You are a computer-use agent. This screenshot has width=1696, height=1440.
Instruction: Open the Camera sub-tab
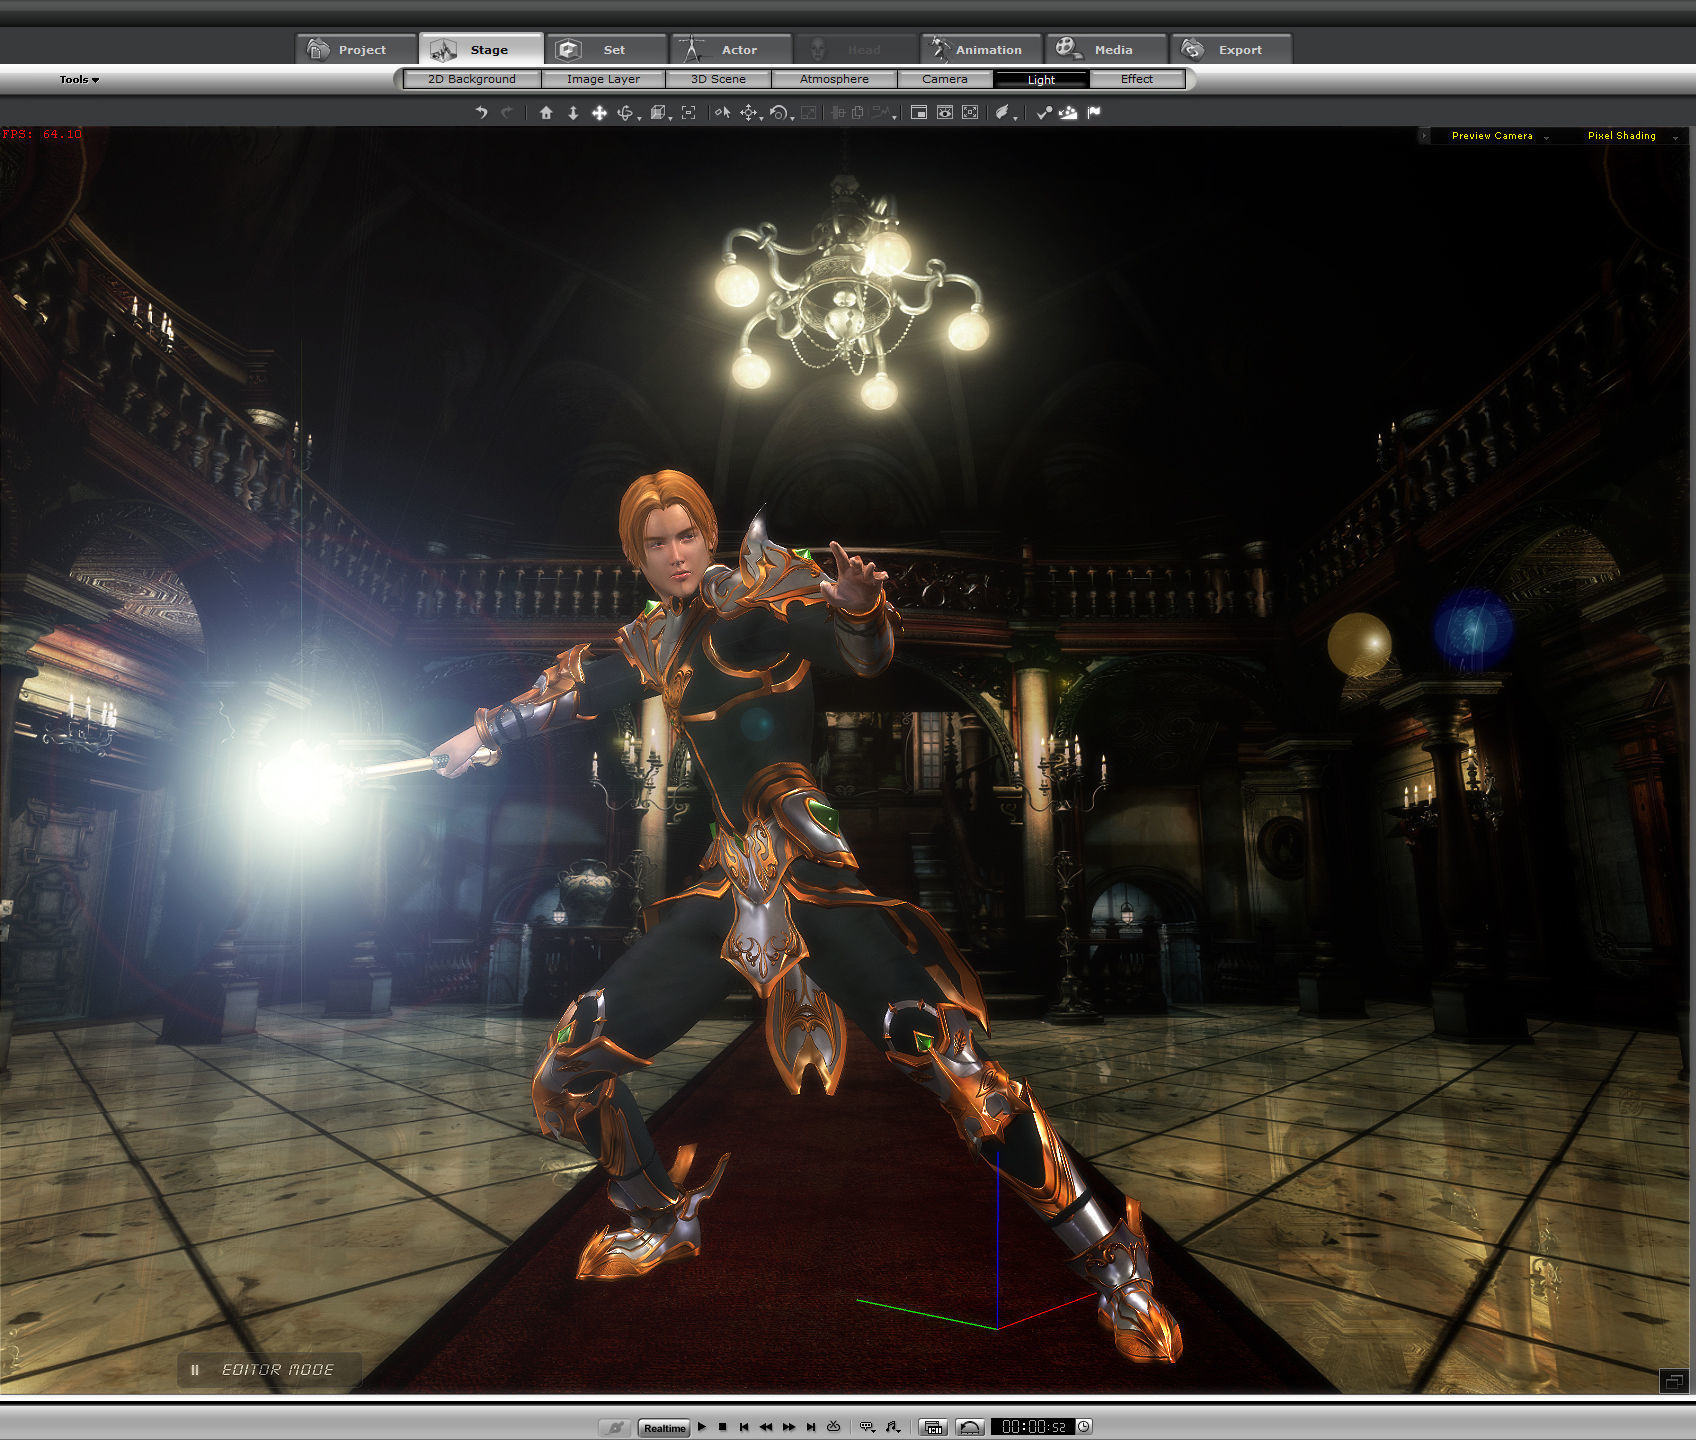coord(945,79)
